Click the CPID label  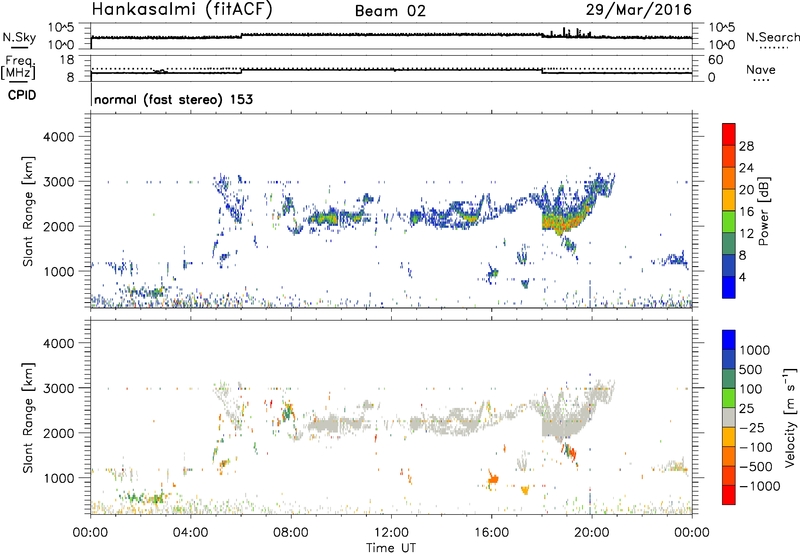22,95
